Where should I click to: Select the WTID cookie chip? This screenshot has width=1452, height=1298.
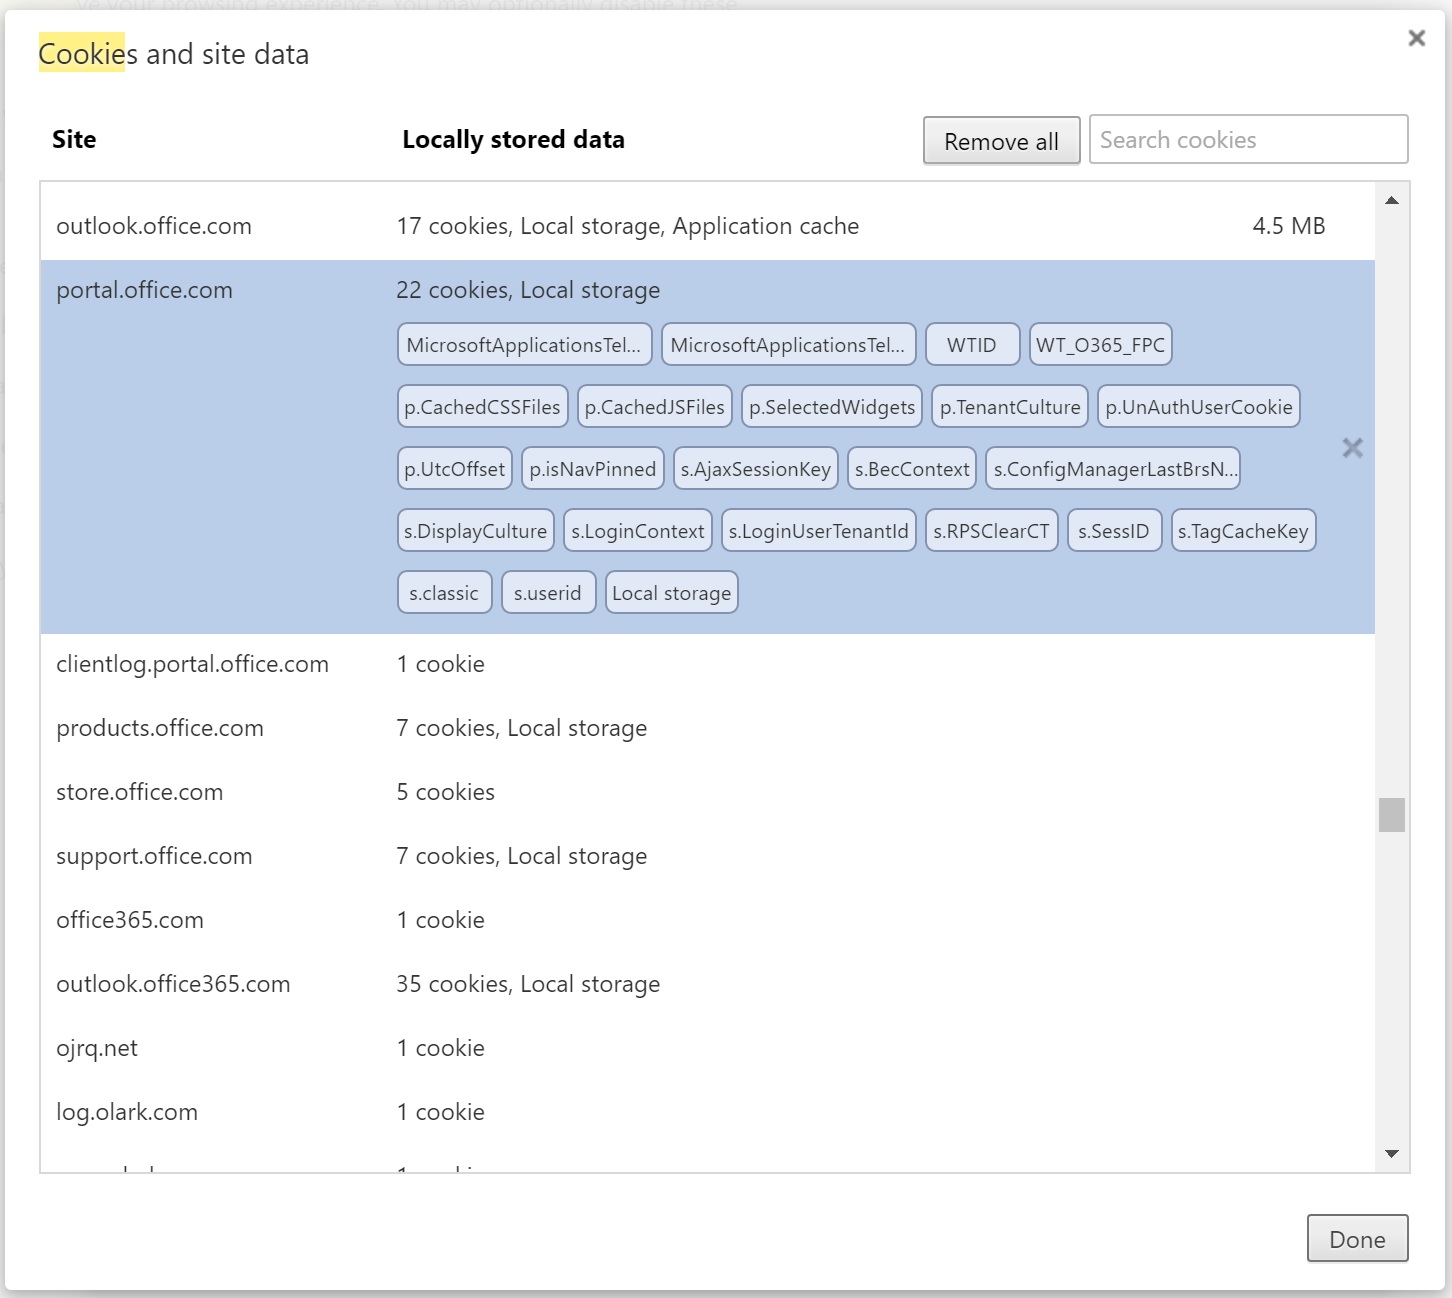click(972, 345)
